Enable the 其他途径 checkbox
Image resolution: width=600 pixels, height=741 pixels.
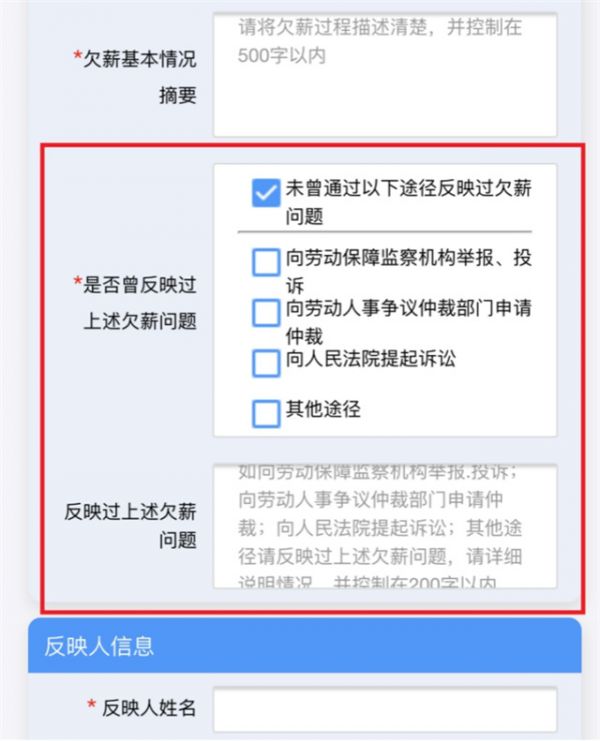point(266,414)
